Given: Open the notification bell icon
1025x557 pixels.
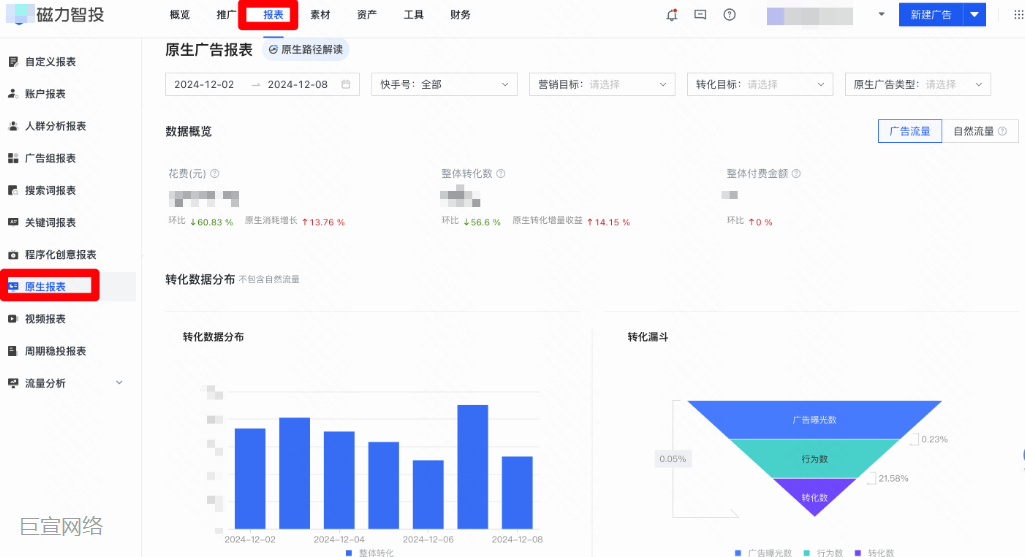Looking at the screenshot, I should coord(671,14).
